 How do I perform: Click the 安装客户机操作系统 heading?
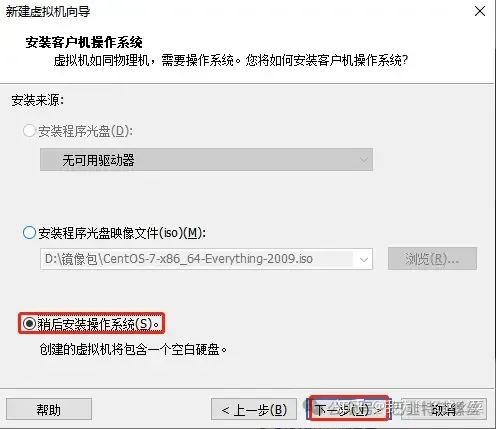point(84,42)
